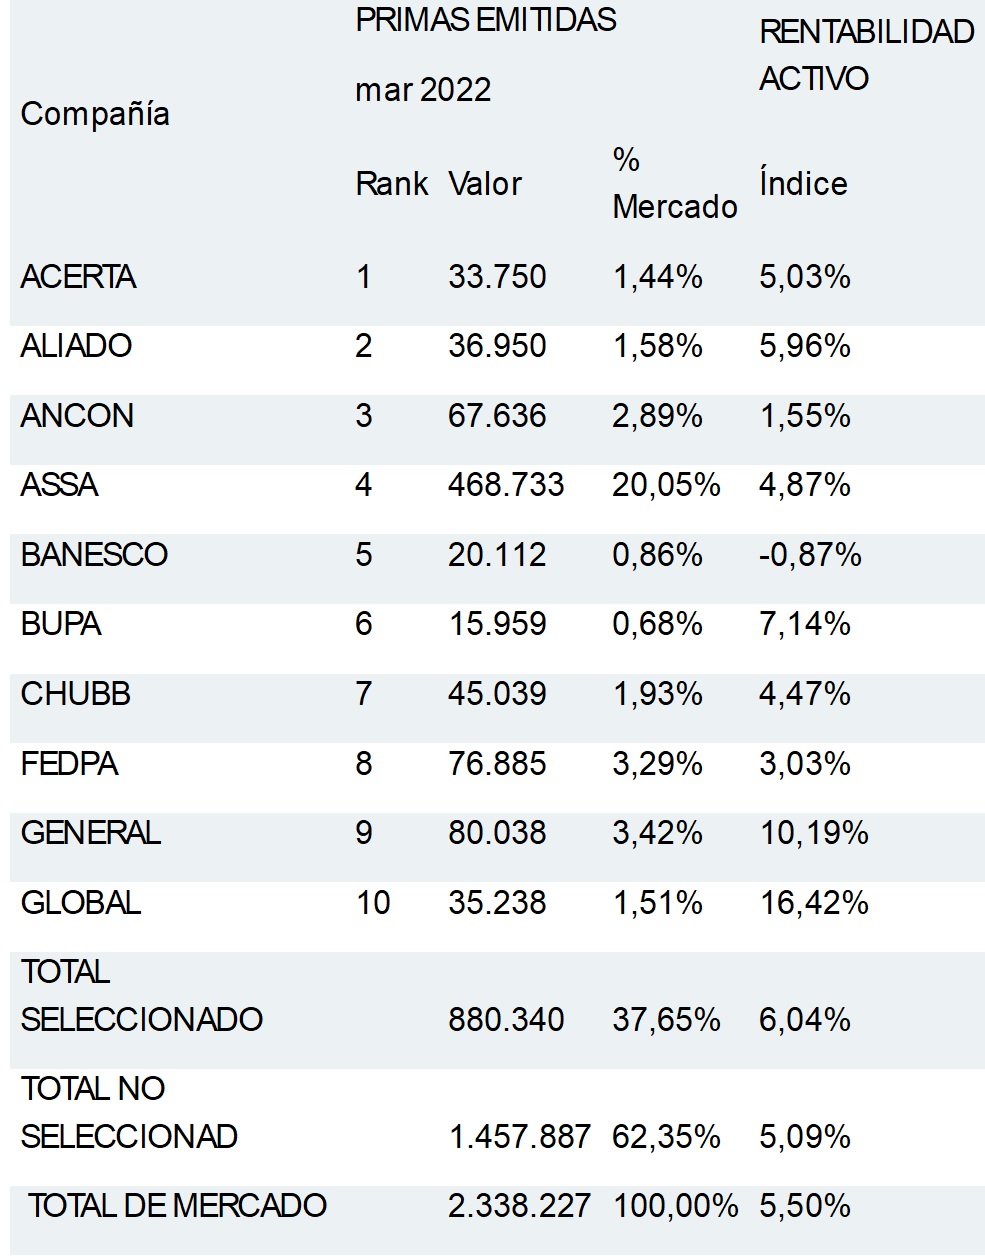Select ANCON's value 67.636
This screenshot has width=985, height=1256.
pos(497,416)
